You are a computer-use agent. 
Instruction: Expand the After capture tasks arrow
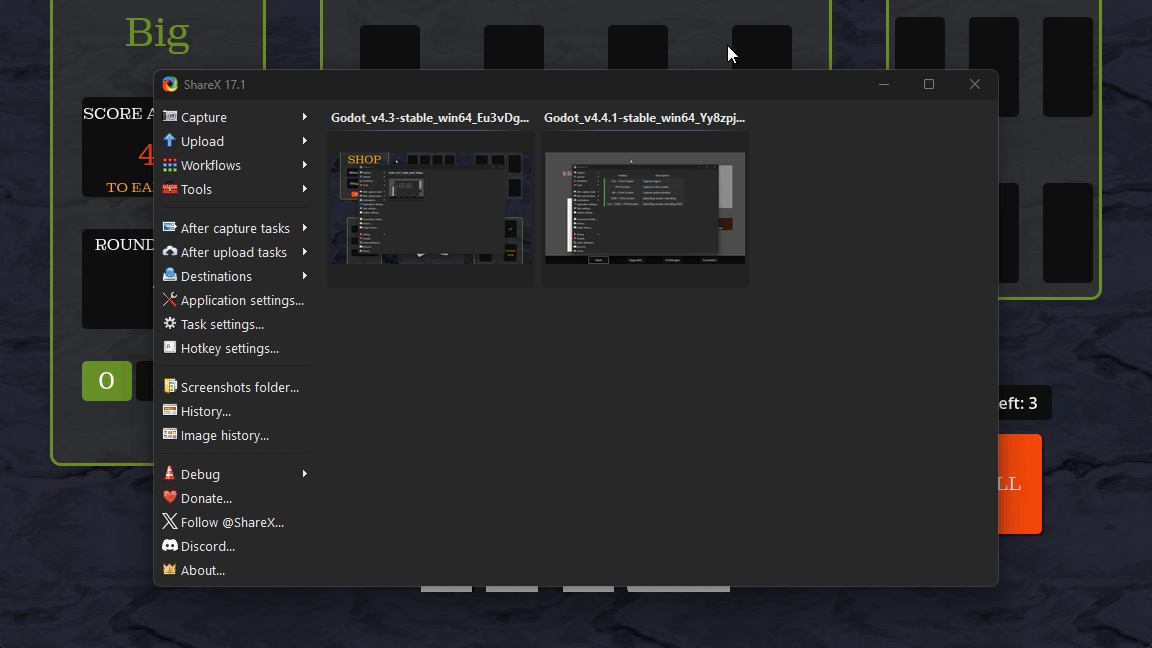[x=304, y=228]
